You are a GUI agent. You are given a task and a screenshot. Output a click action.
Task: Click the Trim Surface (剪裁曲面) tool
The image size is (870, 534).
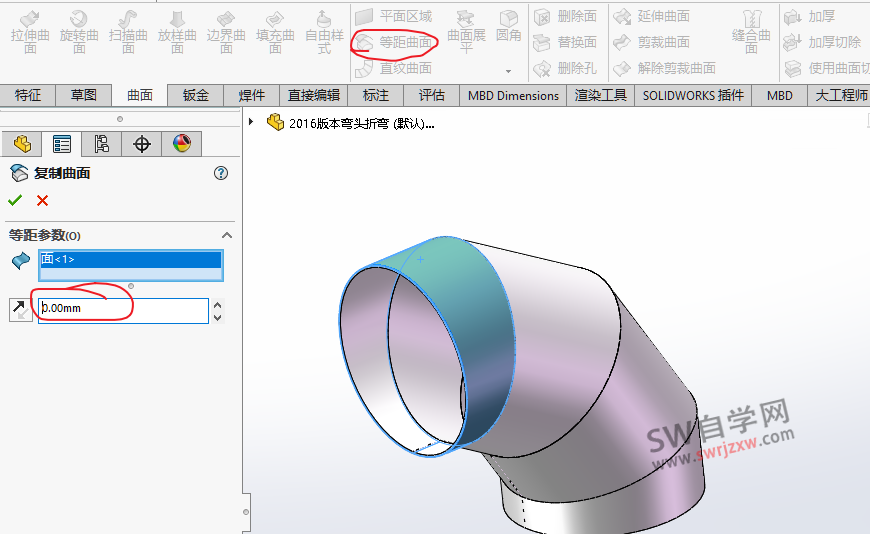[x=652, y=42]
